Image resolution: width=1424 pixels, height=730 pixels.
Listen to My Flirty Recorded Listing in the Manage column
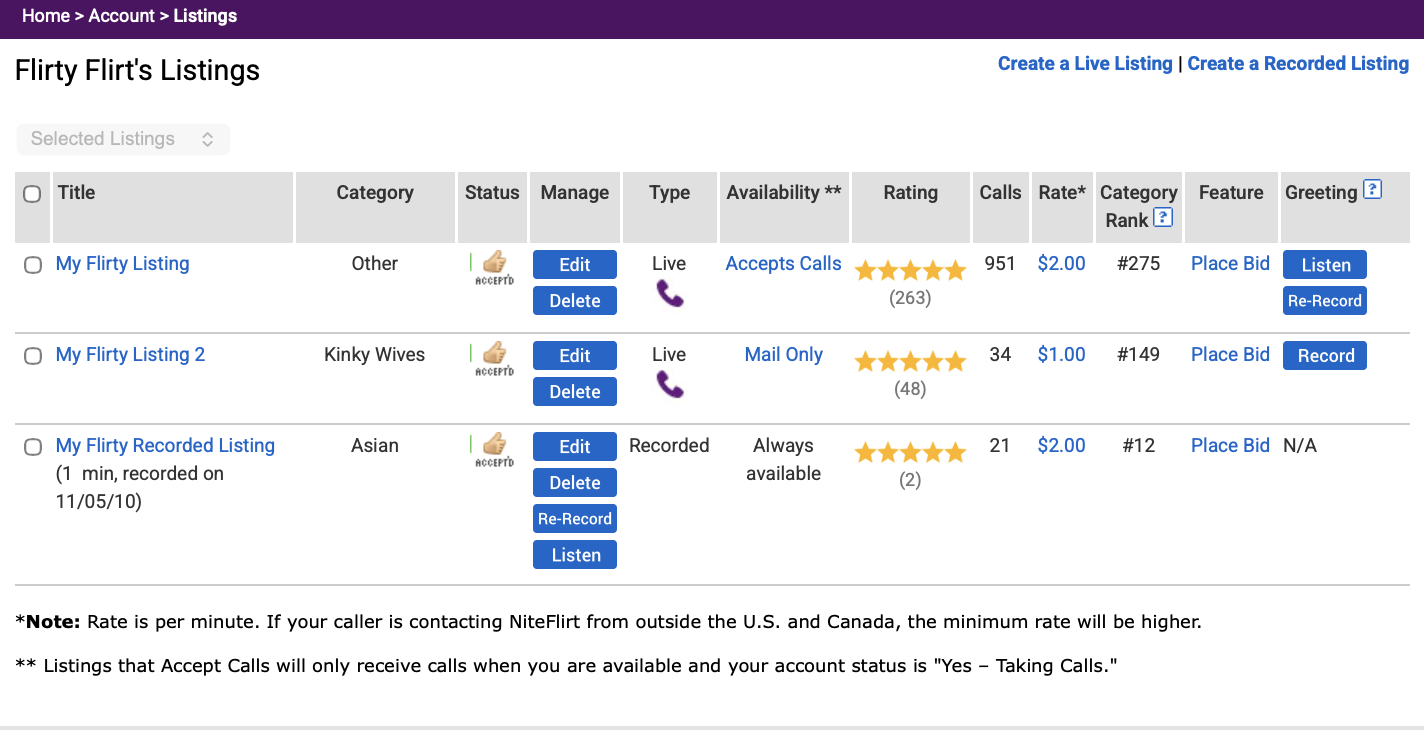click(x=575, y=555)
